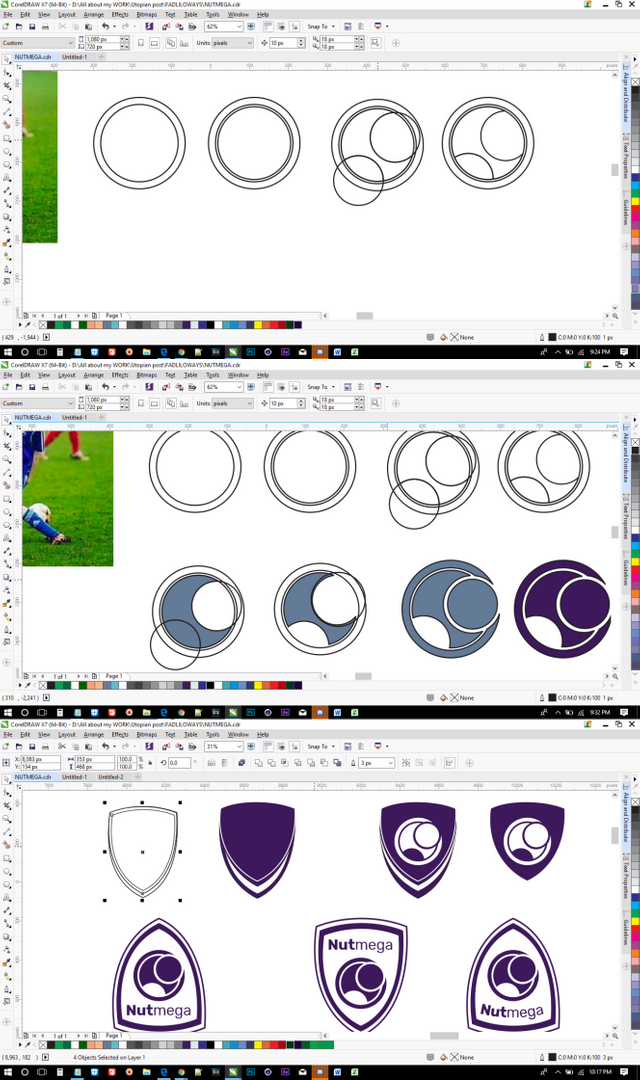Click the Open icon in the 9:32 PM window
Viewport: 640px width, 1080px height.
tap(19, 386)
